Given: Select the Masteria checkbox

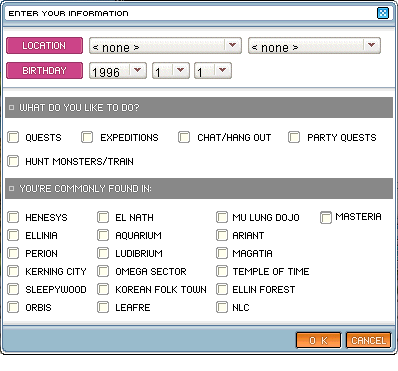Looking at the screenshot, I should click(x=326, y=218).
